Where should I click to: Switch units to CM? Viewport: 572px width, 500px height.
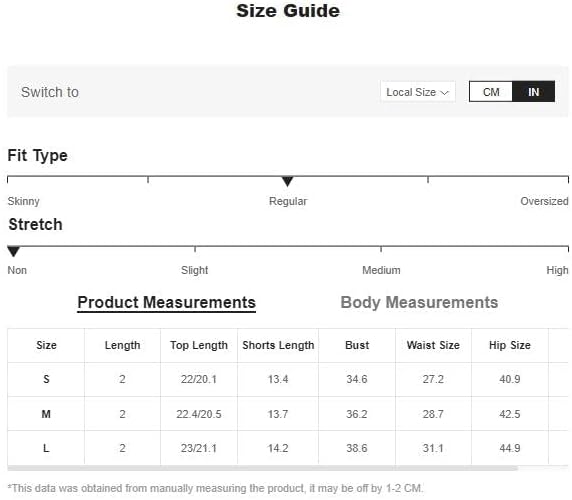tap(491, 92)
